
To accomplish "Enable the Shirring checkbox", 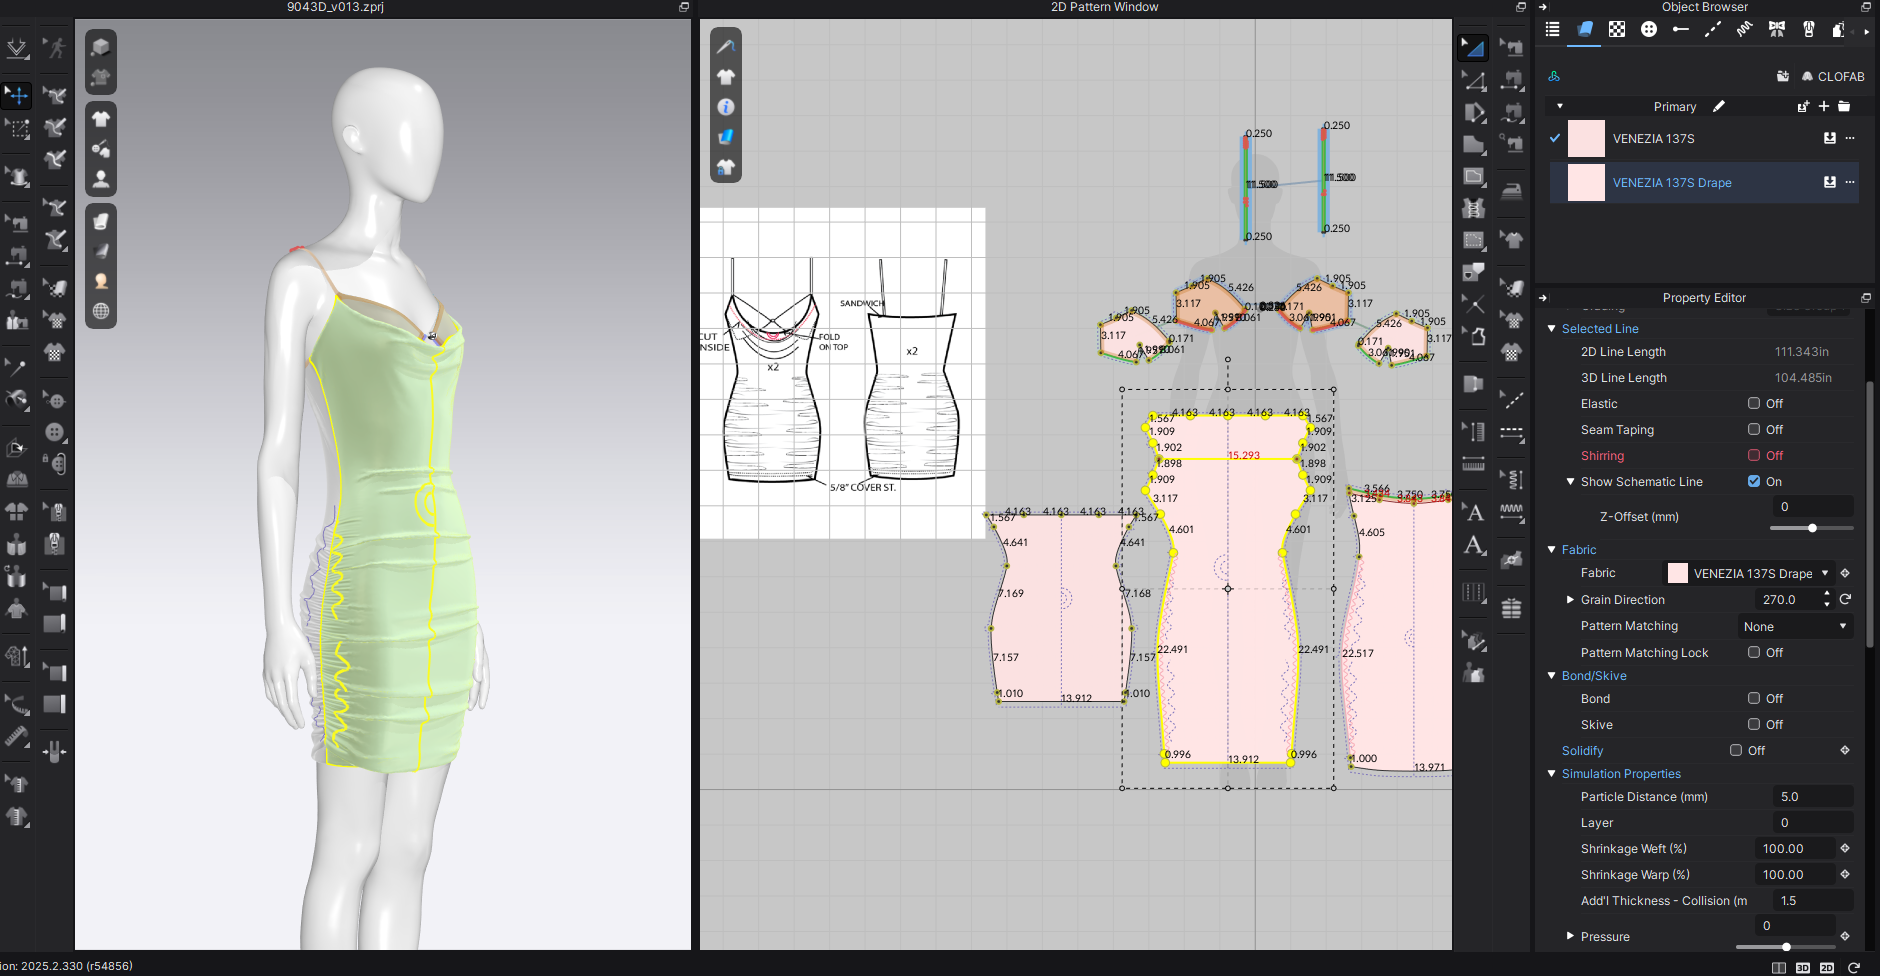I will point(1754,456).
